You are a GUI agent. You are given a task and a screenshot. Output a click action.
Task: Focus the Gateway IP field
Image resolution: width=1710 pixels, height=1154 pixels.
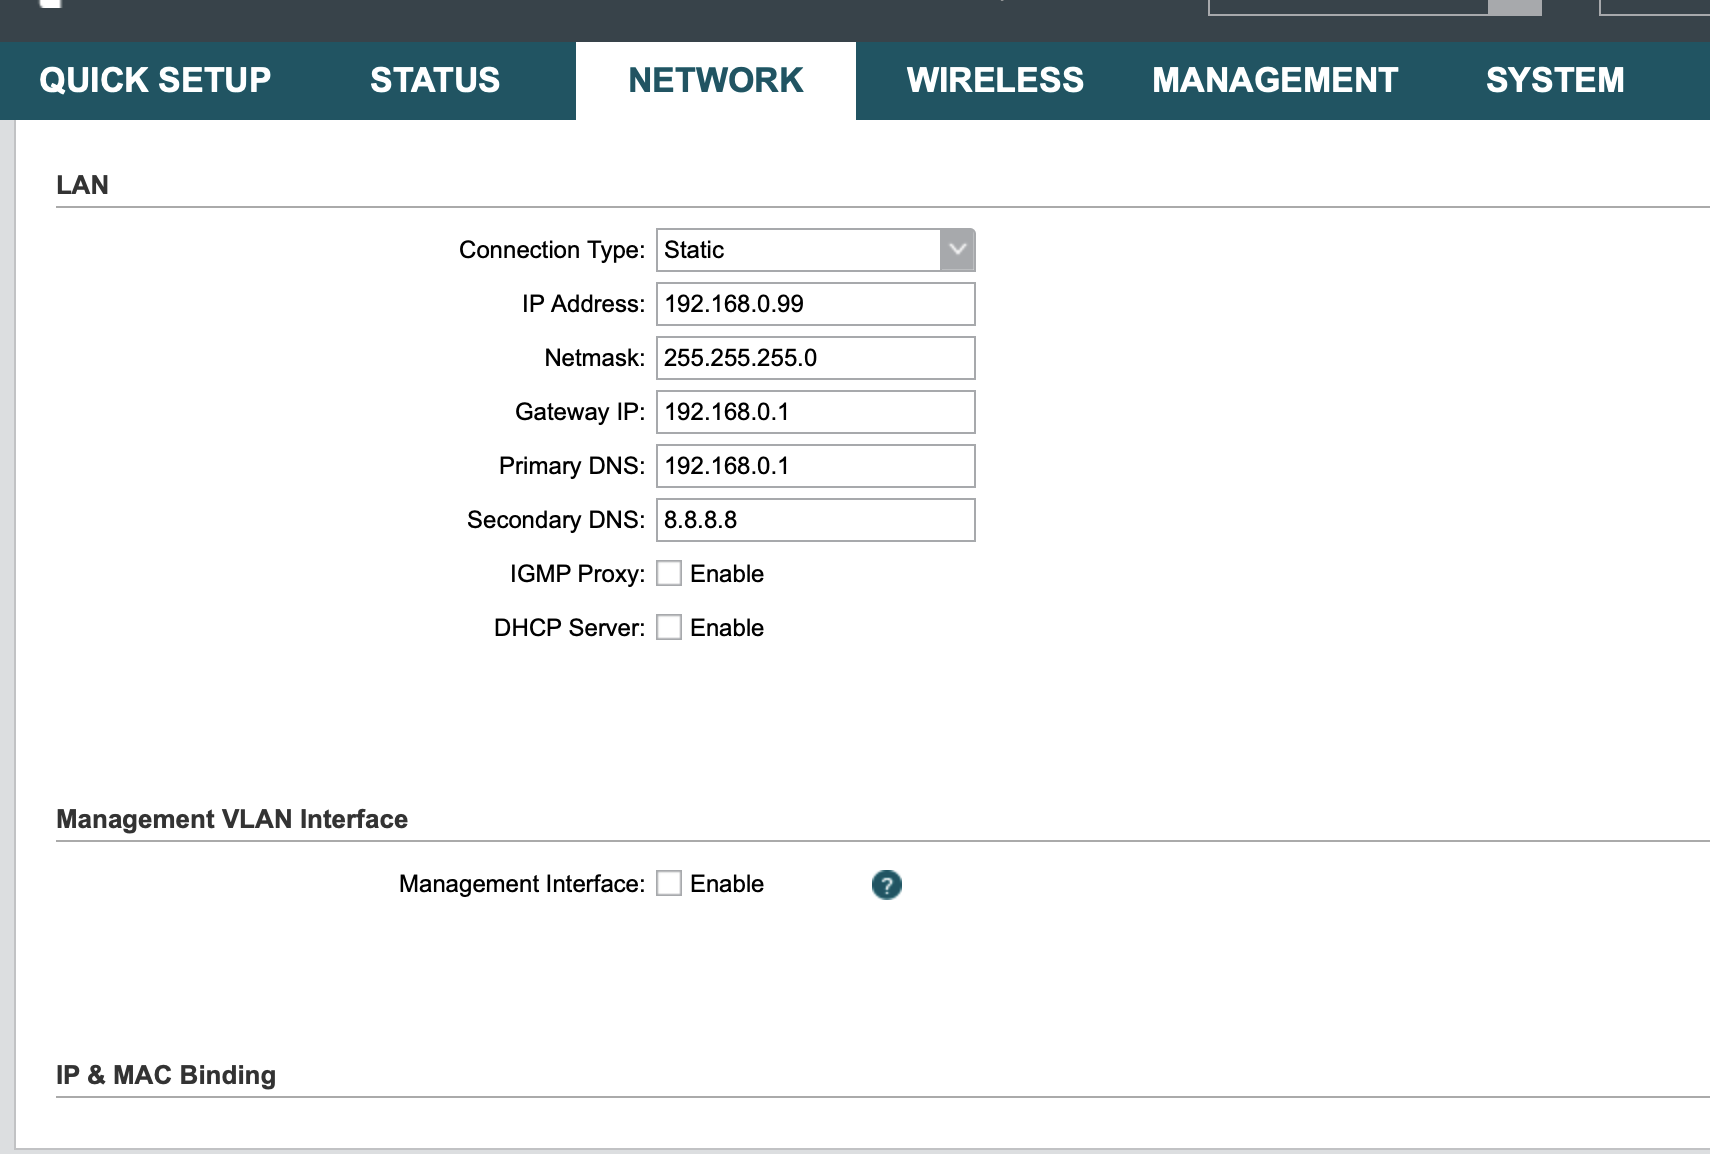pyautogui.click(x=816, y=412)
